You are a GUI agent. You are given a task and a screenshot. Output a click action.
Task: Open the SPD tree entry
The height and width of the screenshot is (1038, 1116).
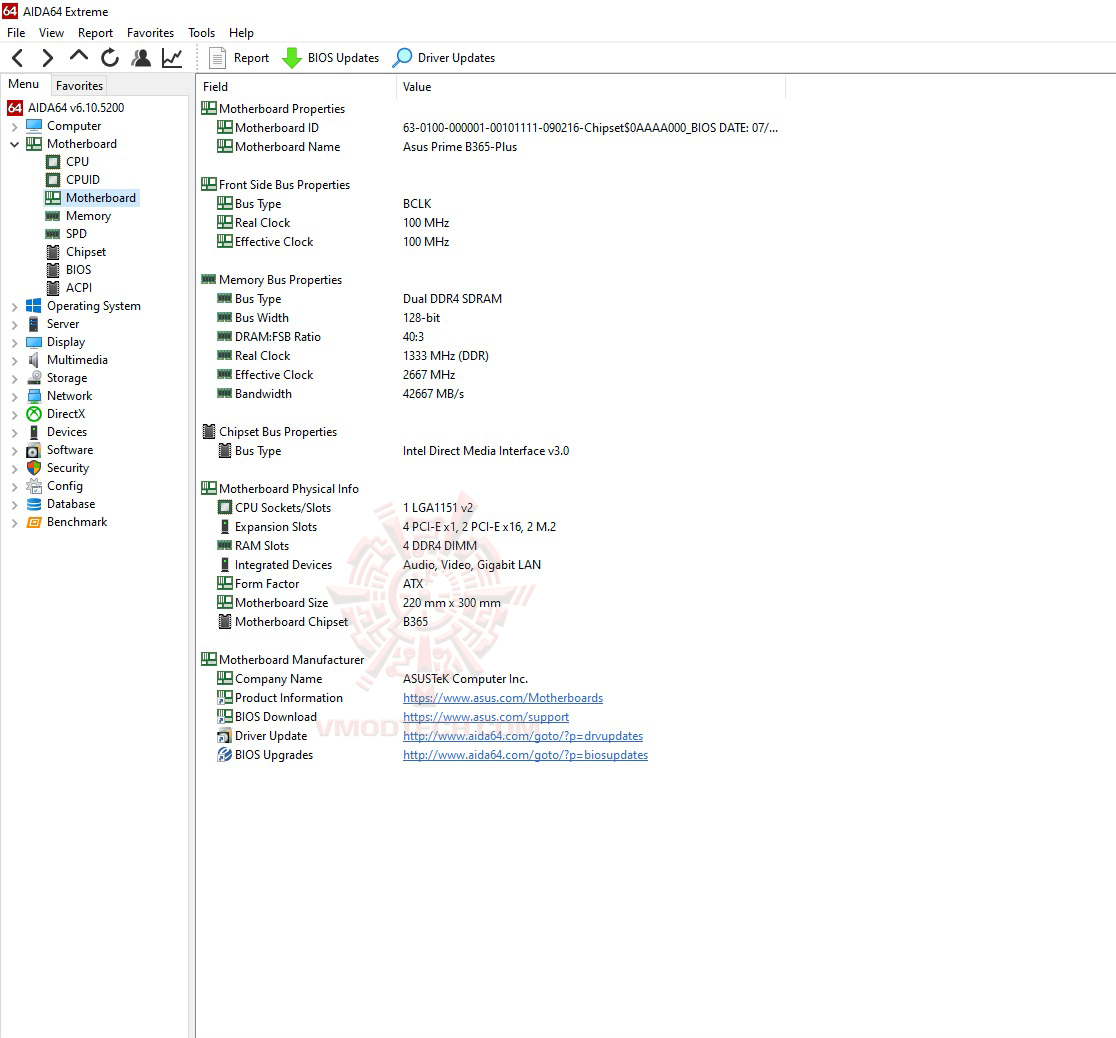pos(76,234)
